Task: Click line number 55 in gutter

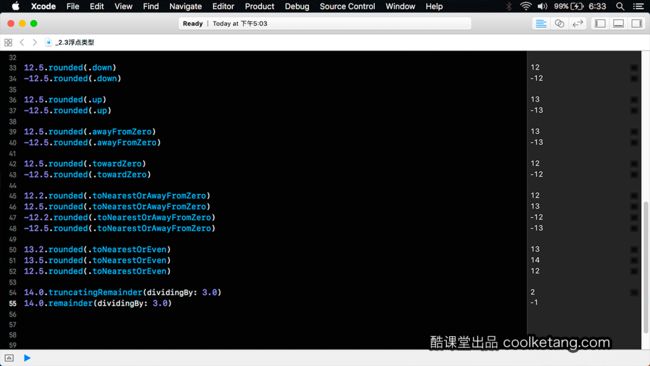Action: tap(12, 303)
